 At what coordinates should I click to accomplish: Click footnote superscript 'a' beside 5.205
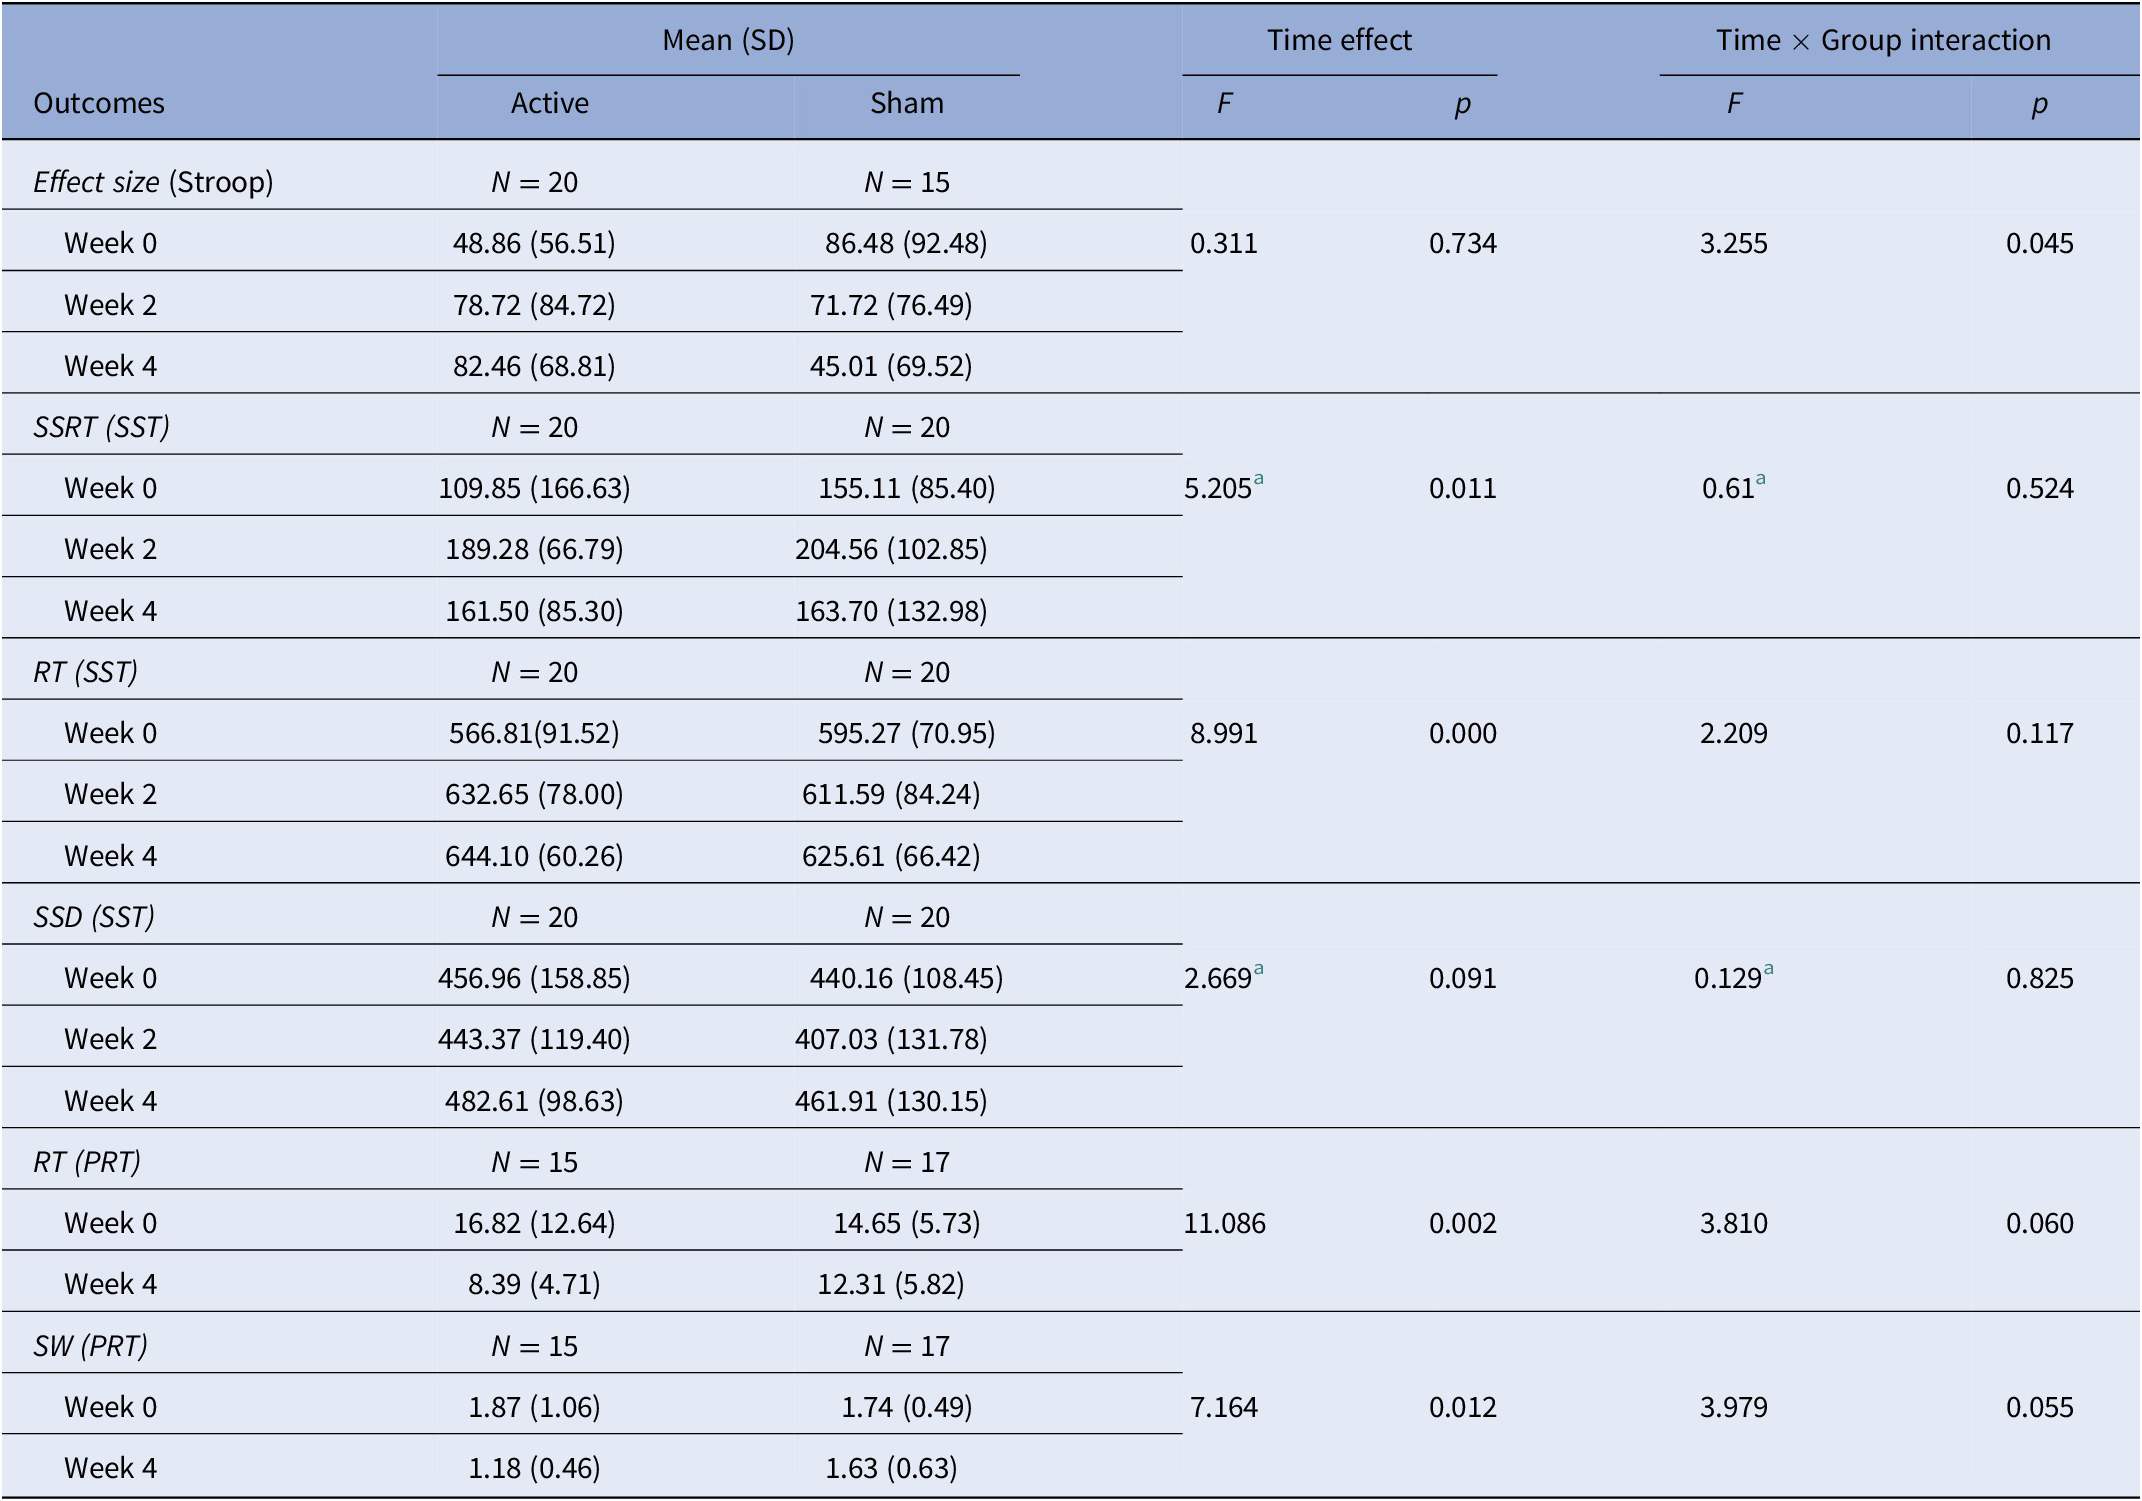click(1259, 479)
